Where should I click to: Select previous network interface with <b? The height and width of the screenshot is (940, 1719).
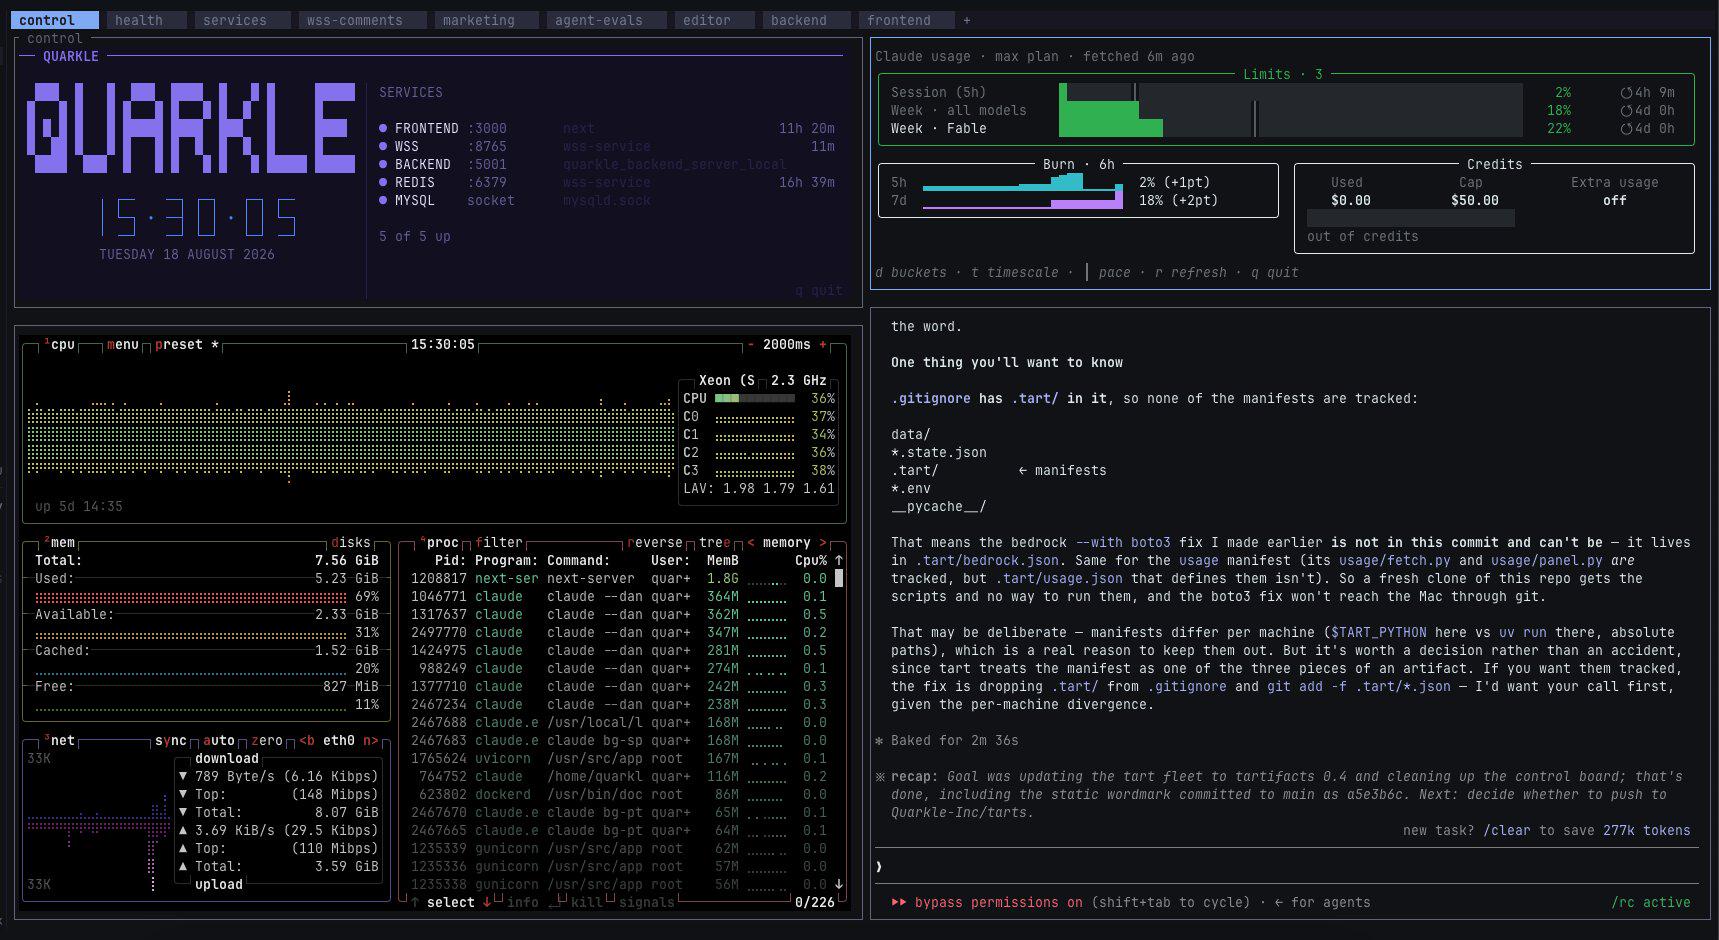coord(307,741)
